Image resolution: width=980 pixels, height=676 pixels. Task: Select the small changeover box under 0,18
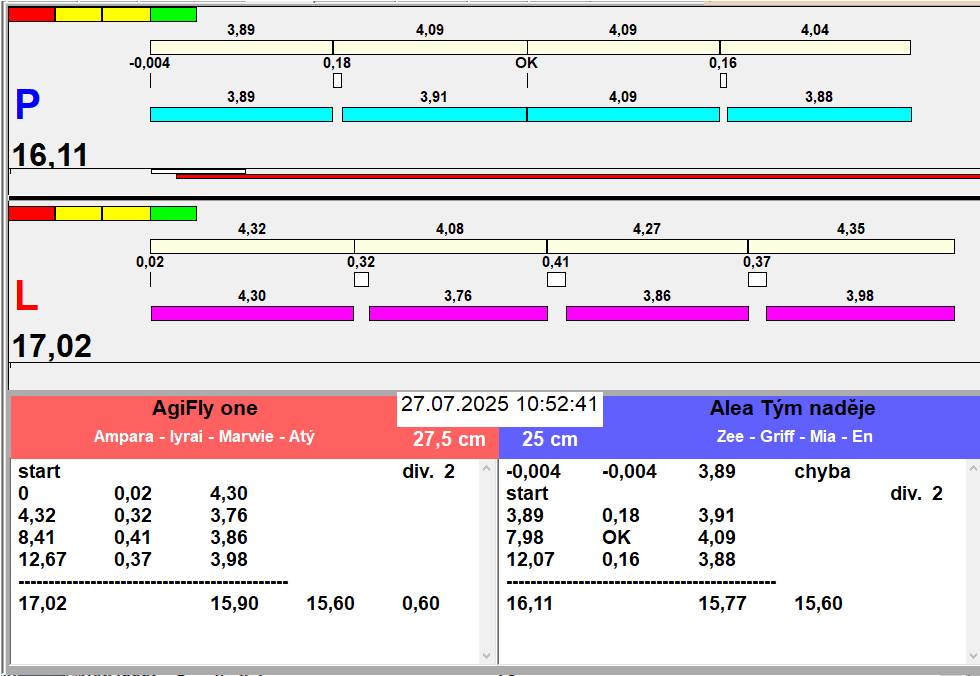click(337, 80)
